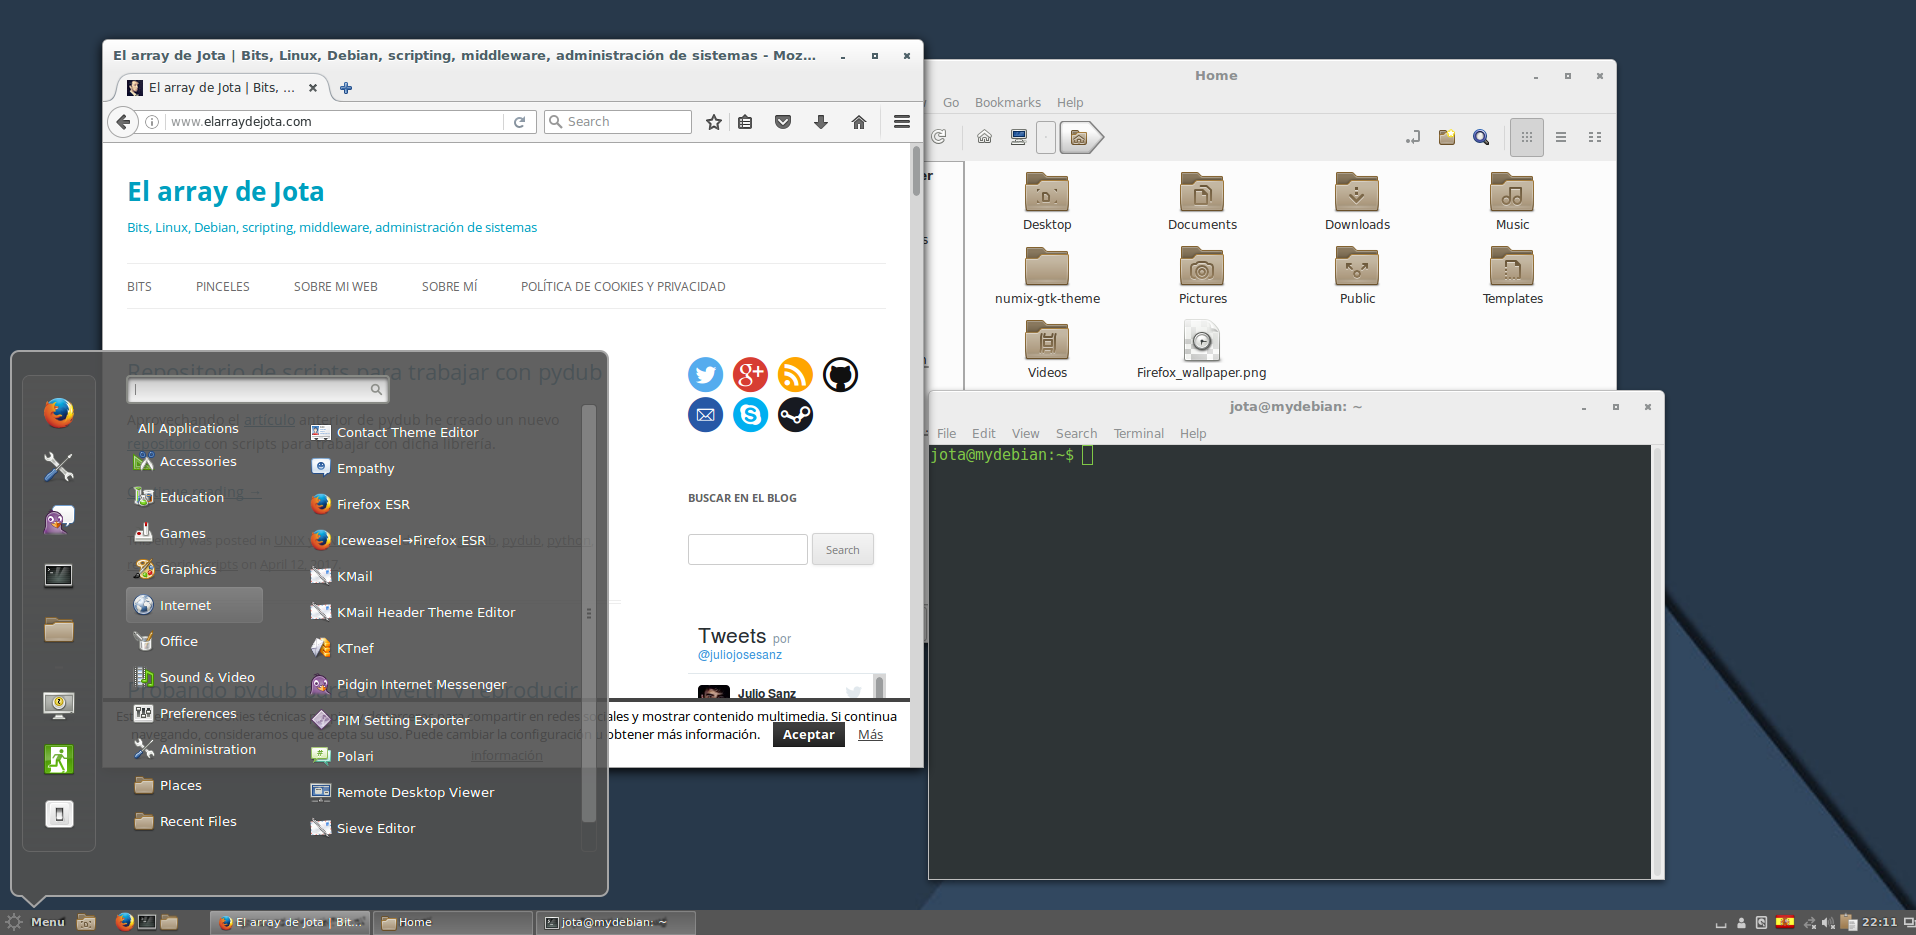Click Spanish flag keyboard layout indicator
Image resolution: width=1916 pixels, height=935 pixels.
1785,922
